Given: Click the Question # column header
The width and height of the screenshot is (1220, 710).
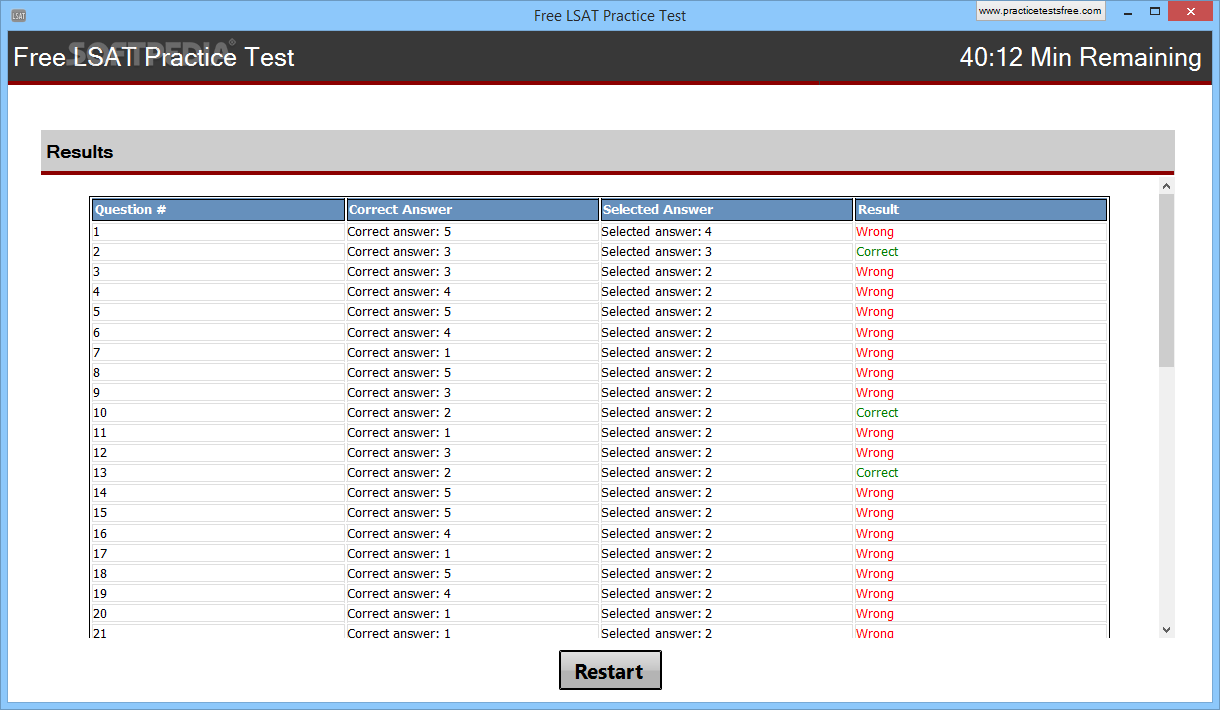Looking at the screenshot, I should point(218,210).
